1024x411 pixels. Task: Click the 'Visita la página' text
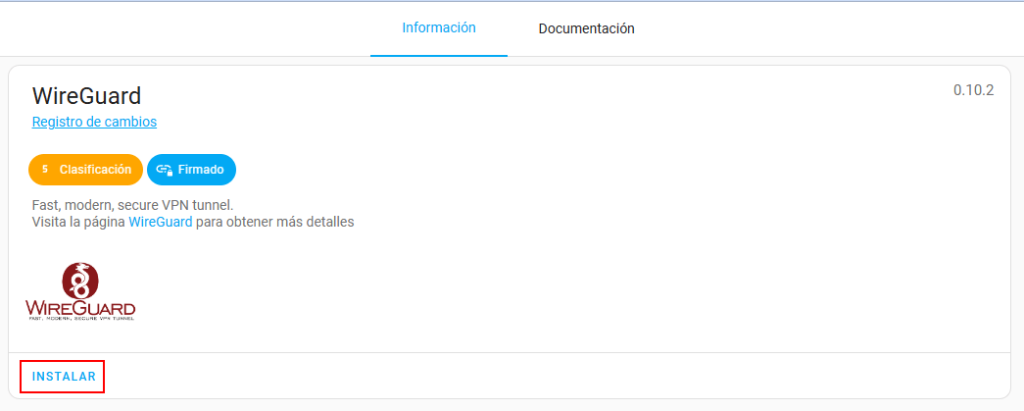point(78,222)
